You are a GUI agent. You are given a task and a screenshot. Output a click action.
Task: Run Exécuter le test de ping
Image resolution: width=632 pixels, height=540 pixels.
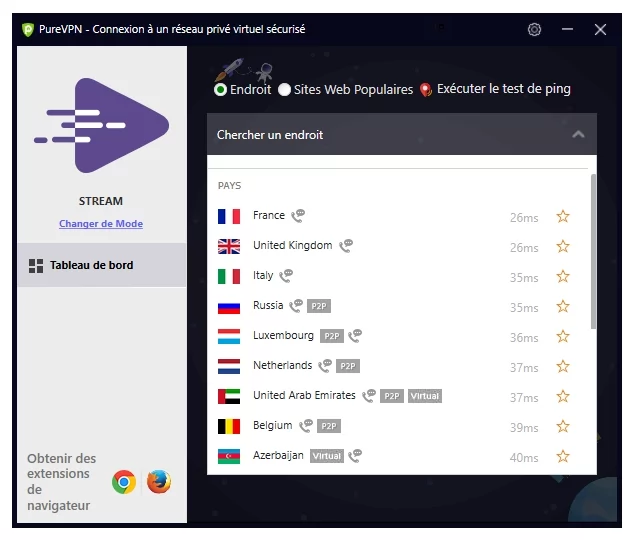point(503,89)
